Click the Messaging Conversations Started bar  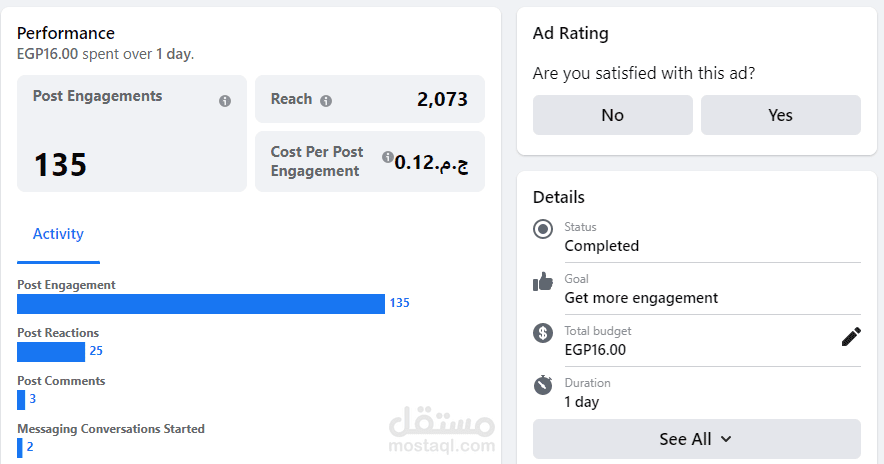(x=20, y=447)
